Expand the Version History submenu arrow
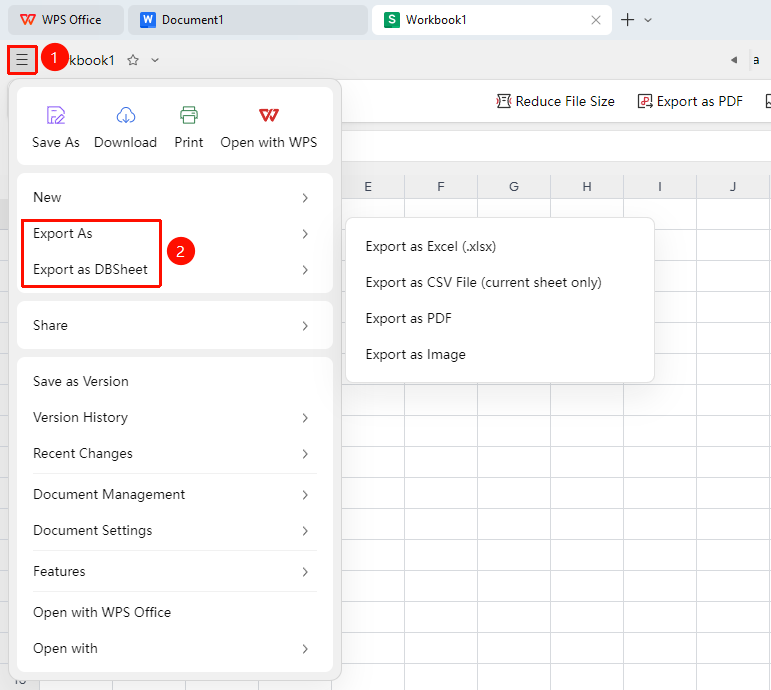Image resolution: width=771 pixels, height=690 pixels. coord(305,418)
